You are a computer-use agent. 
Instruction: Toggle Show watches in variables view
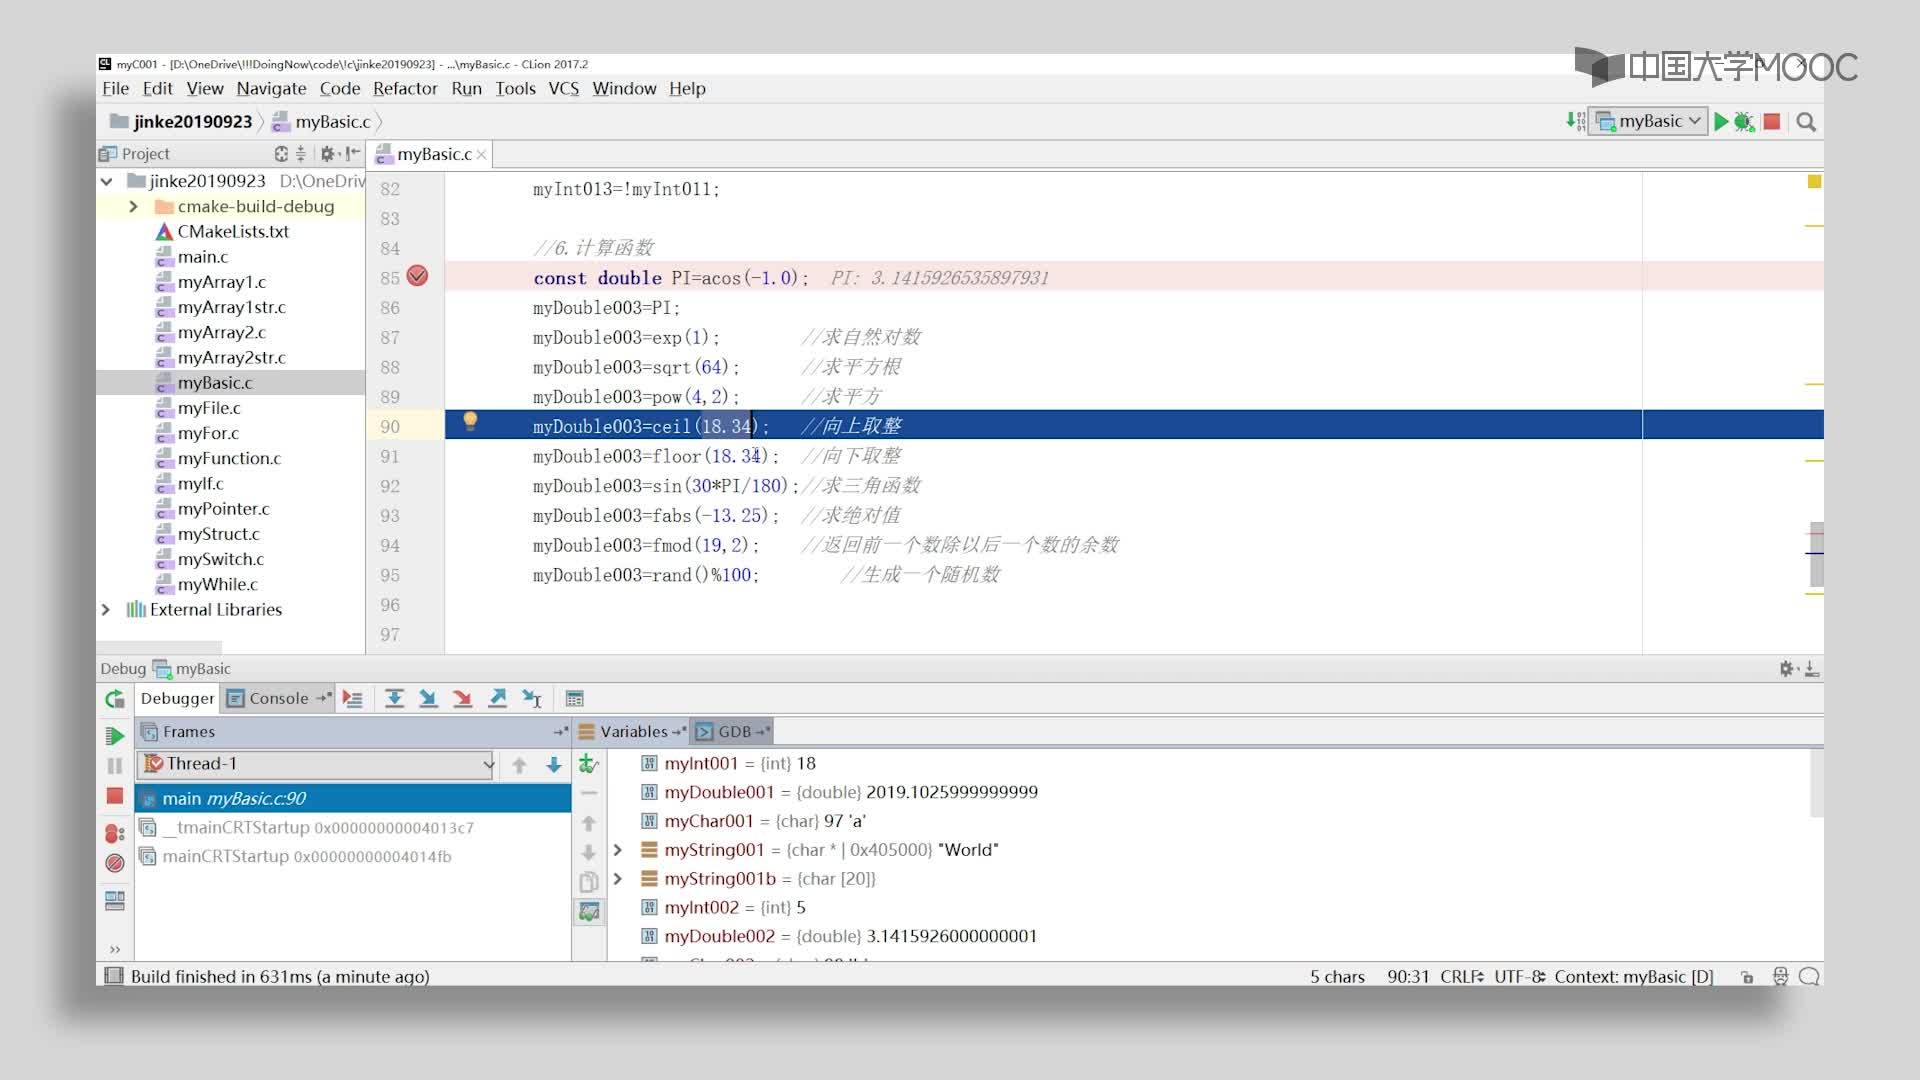589,911
